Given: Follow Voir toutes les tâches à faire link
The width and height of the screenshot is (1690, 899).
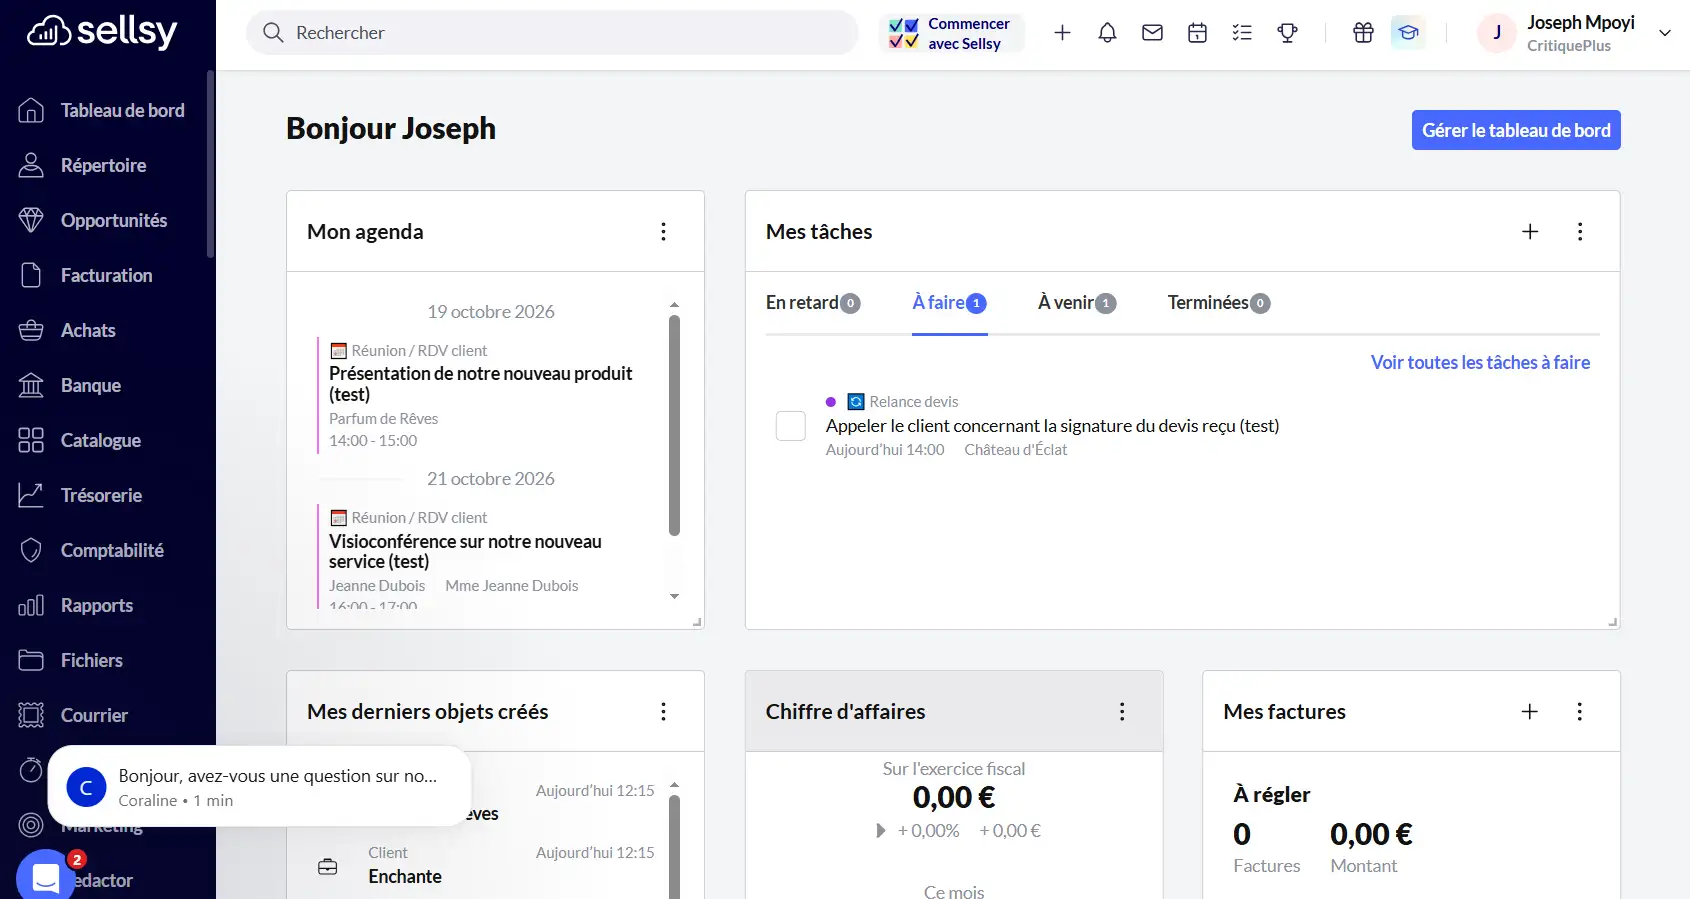Looking at the screenshot, I should coord(1480,363).
